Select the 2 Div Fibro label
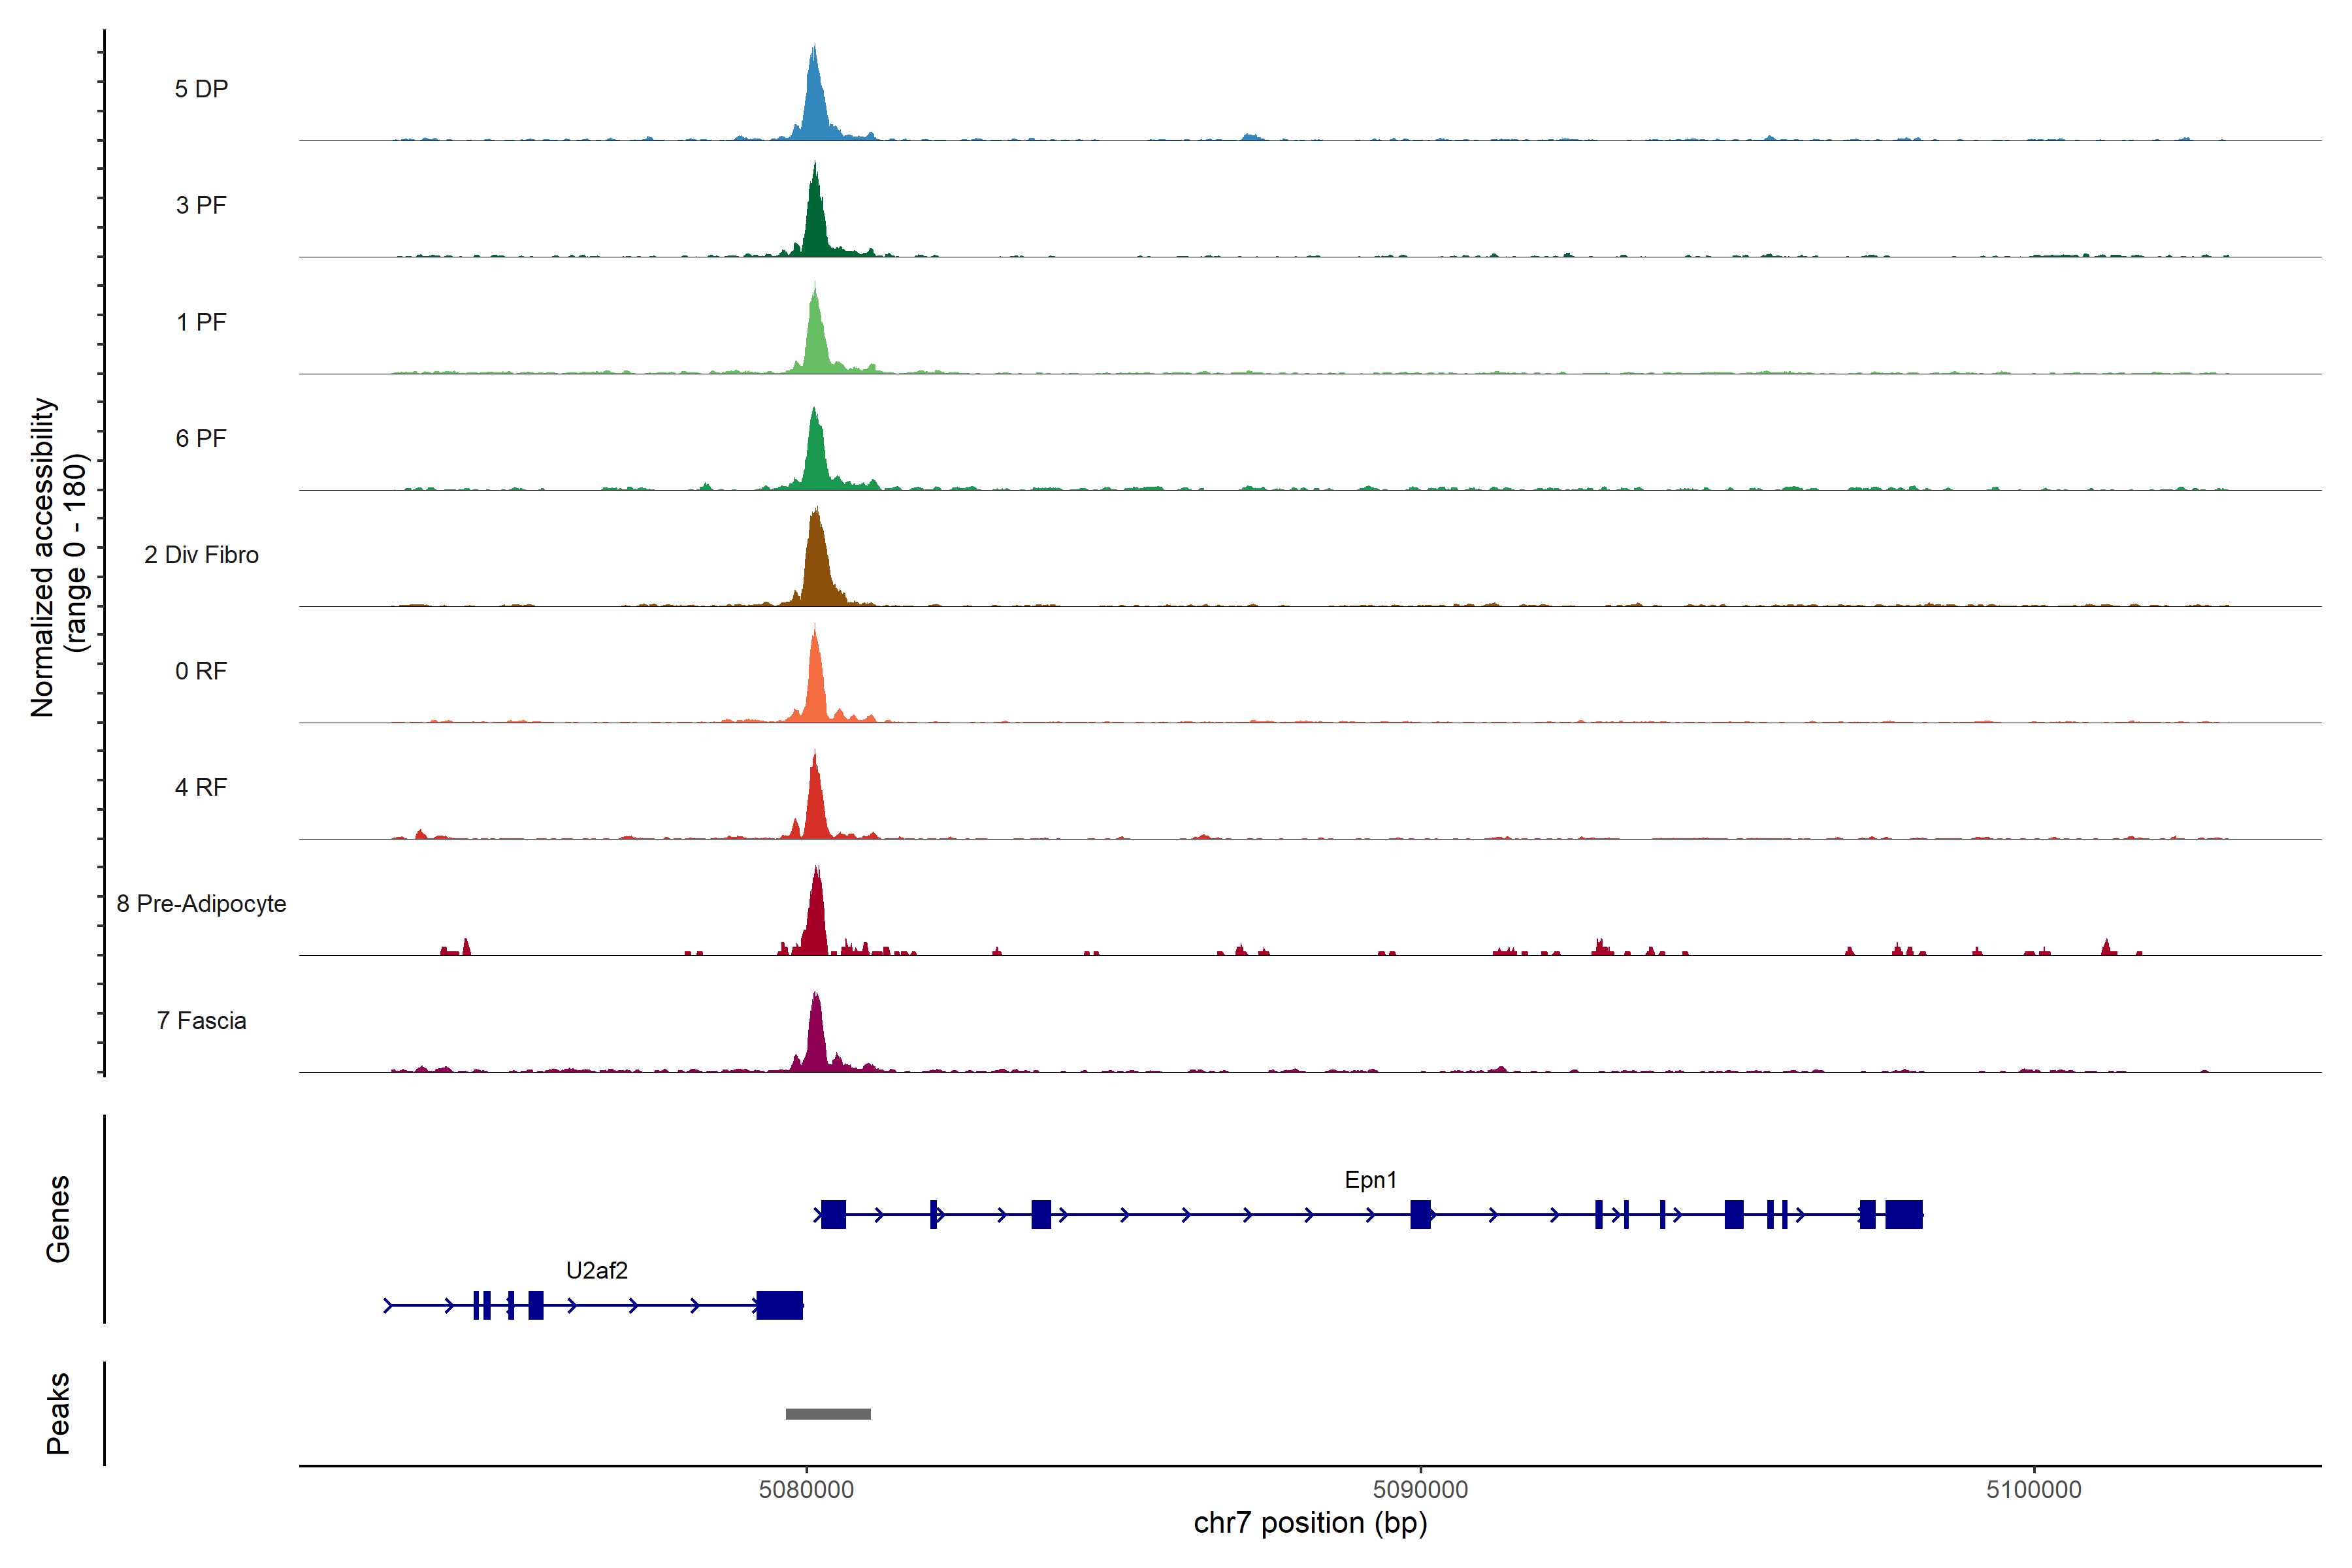2352x1568 pixels. 201,555
